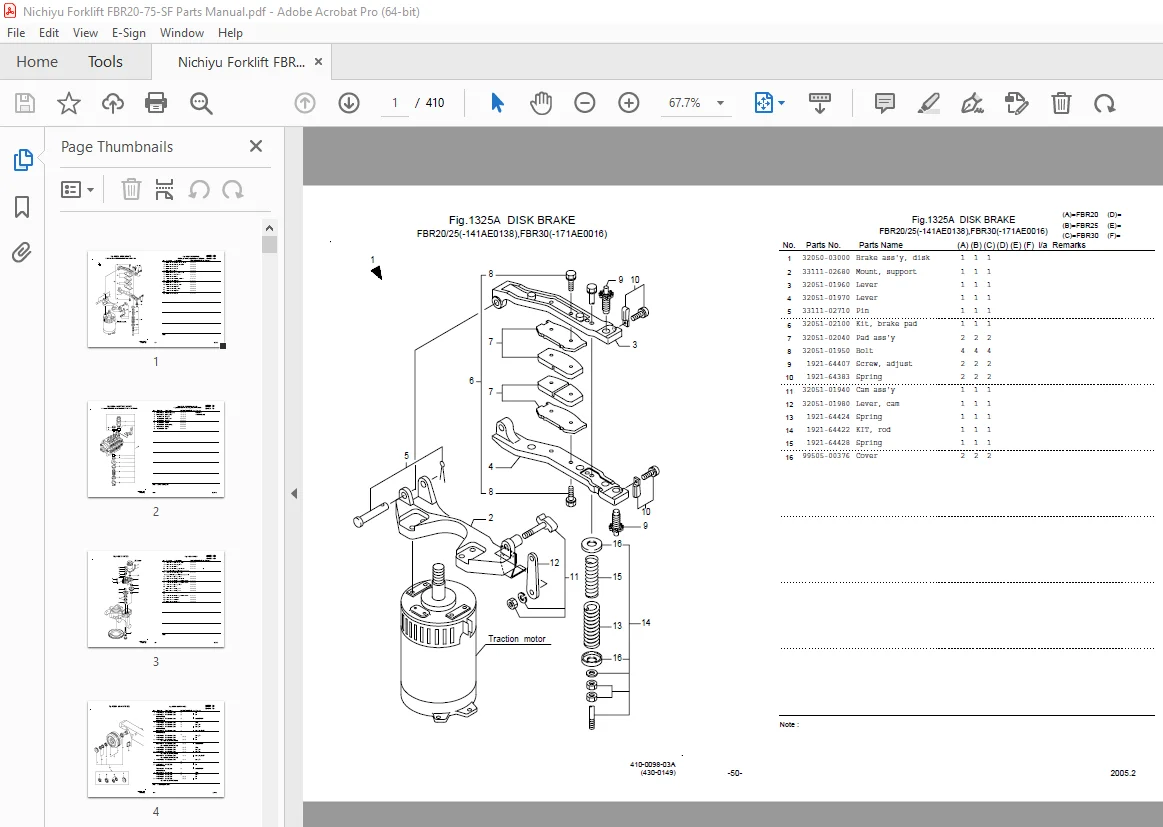
Task: Click the Delete trash toolbar icon
Action: point(1061,103)
